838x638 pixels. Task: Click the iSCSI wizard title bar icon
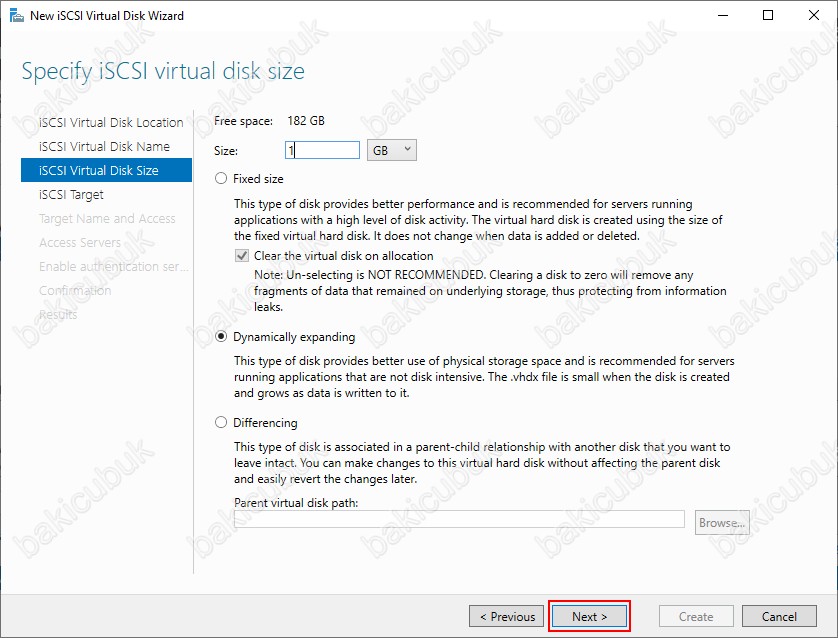17,15
